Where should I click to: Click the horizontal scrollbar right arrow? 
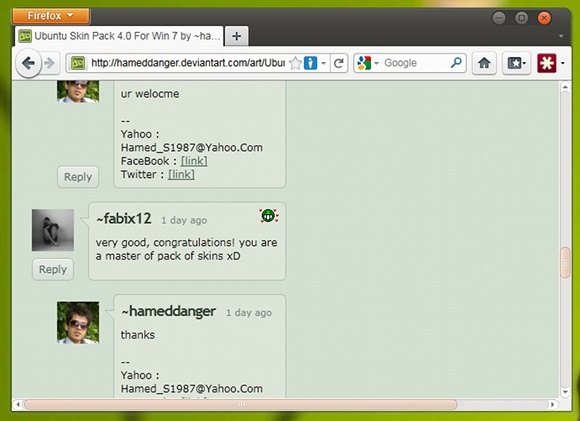click(x=553, y=404)
